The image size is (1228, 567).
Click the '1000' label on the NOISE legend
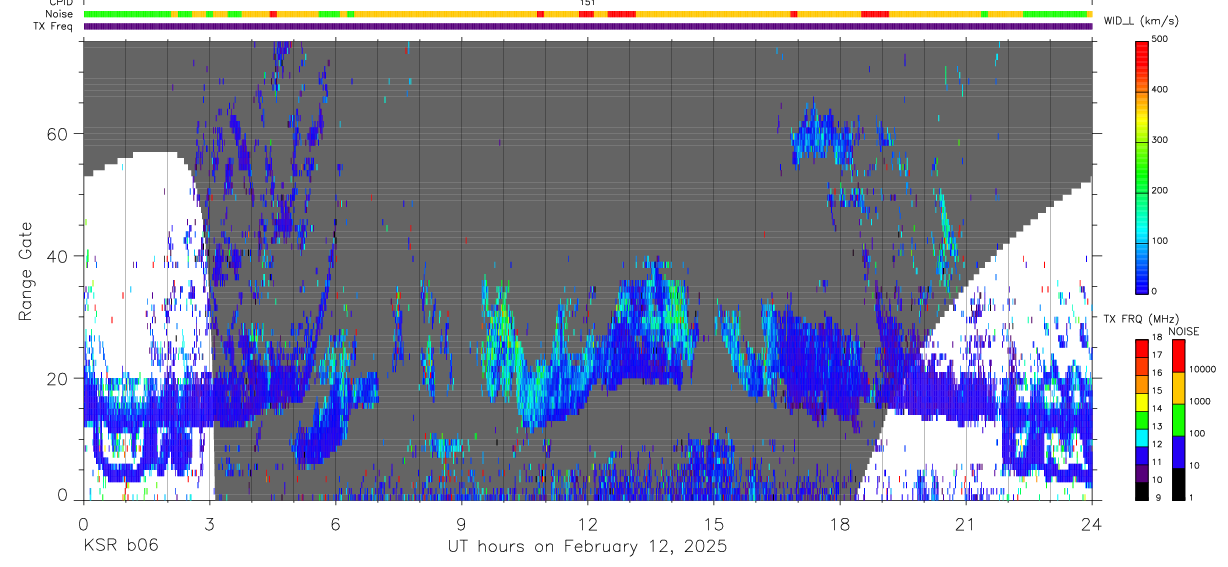click(1201, 401)
